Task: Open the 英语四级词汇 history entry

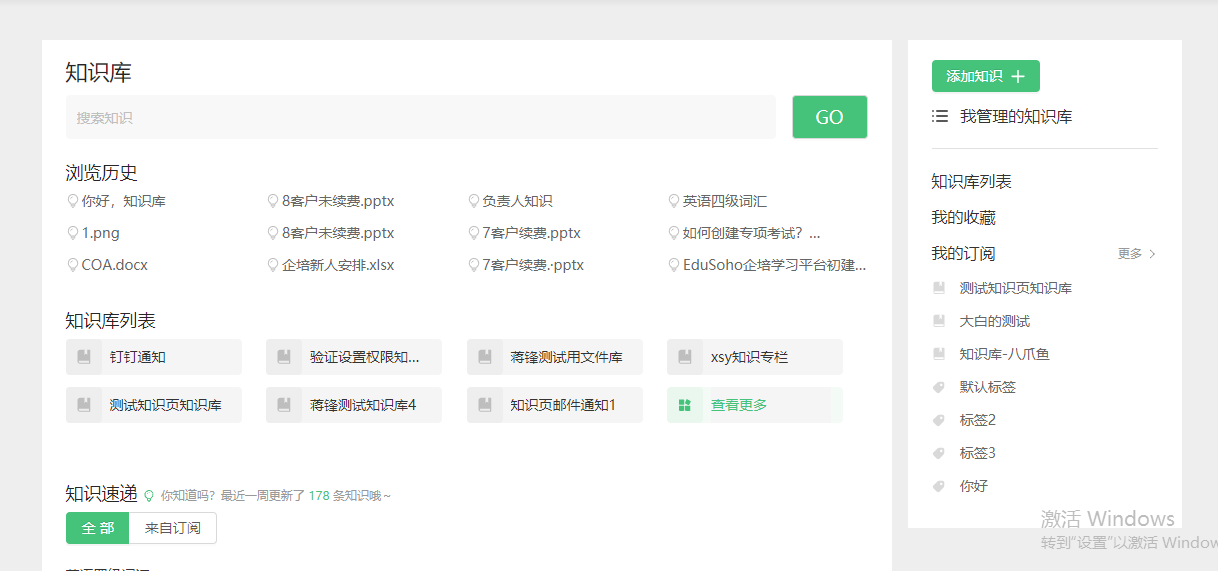Action: click(x=724, y=201)
